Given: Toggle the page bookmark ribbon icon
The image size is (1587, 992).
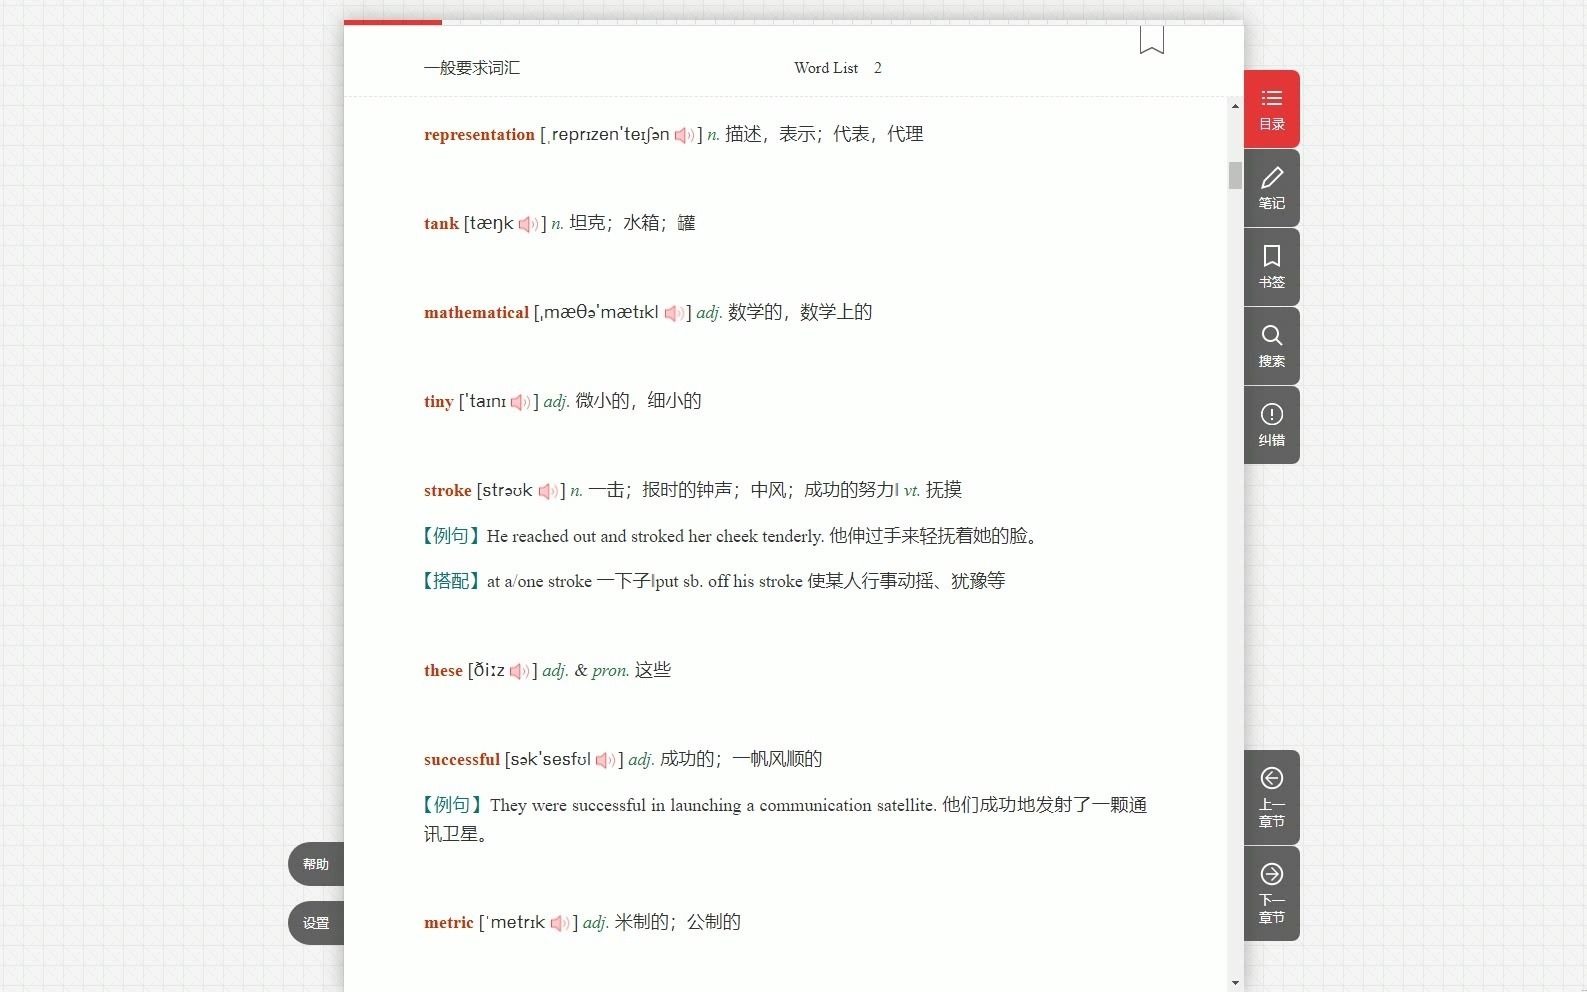Looking at the screenshot, I should (1152, 40).
